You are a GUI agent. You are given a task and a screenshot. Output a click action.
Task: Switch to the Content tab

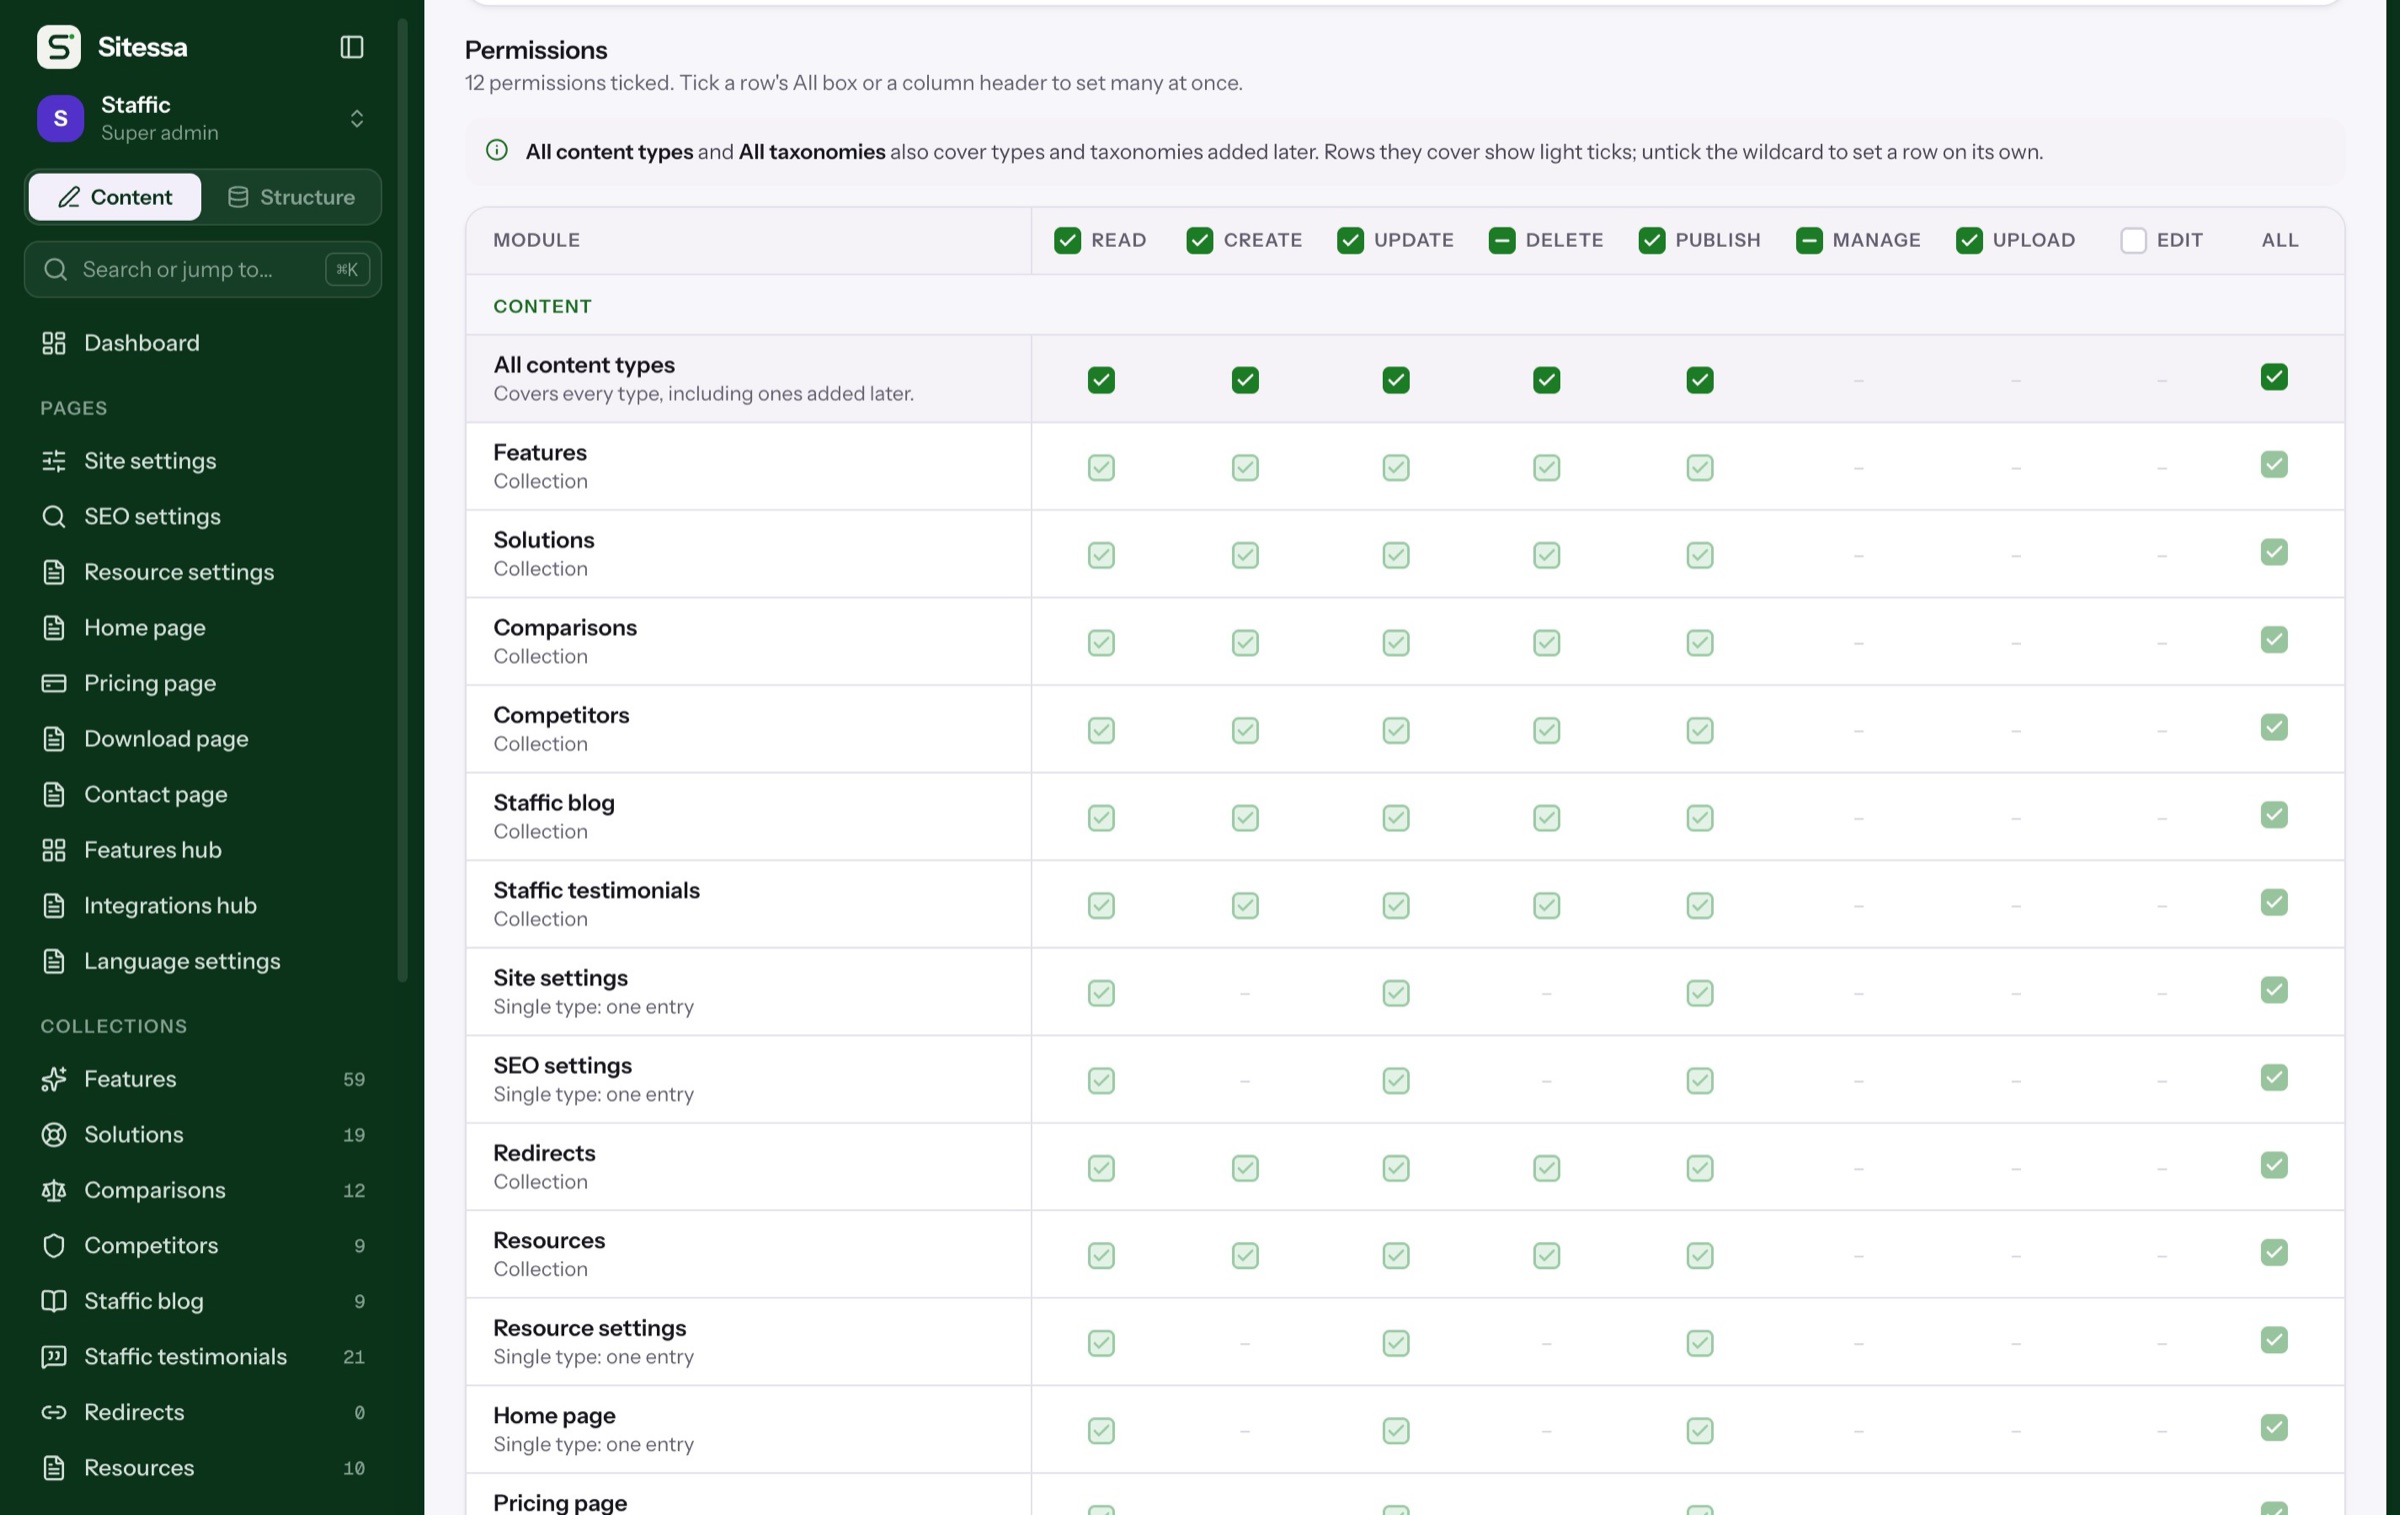point(115,197)
